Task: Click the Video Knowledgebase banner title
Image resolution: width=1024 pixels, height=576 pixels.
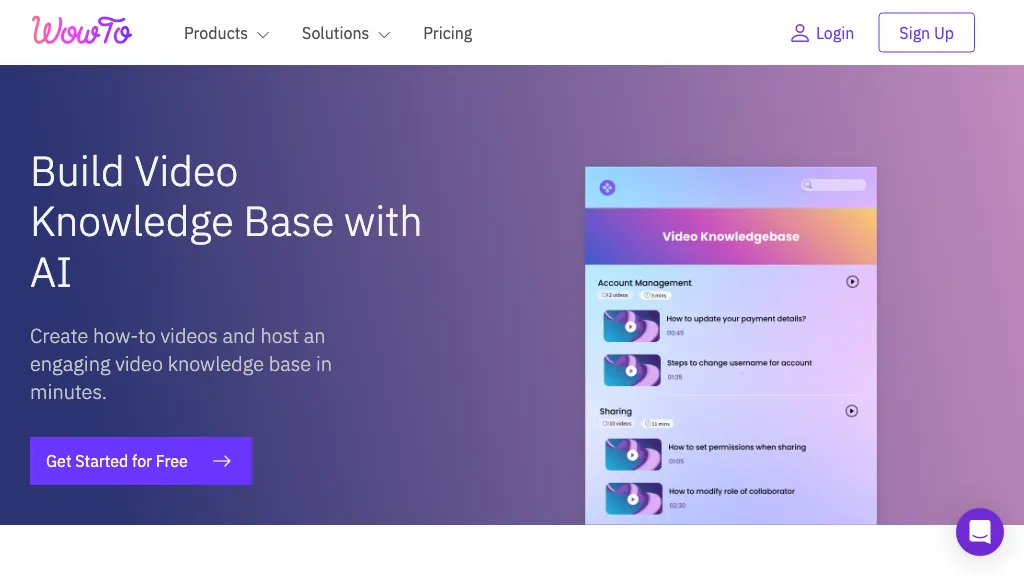Action: (730, 237)
